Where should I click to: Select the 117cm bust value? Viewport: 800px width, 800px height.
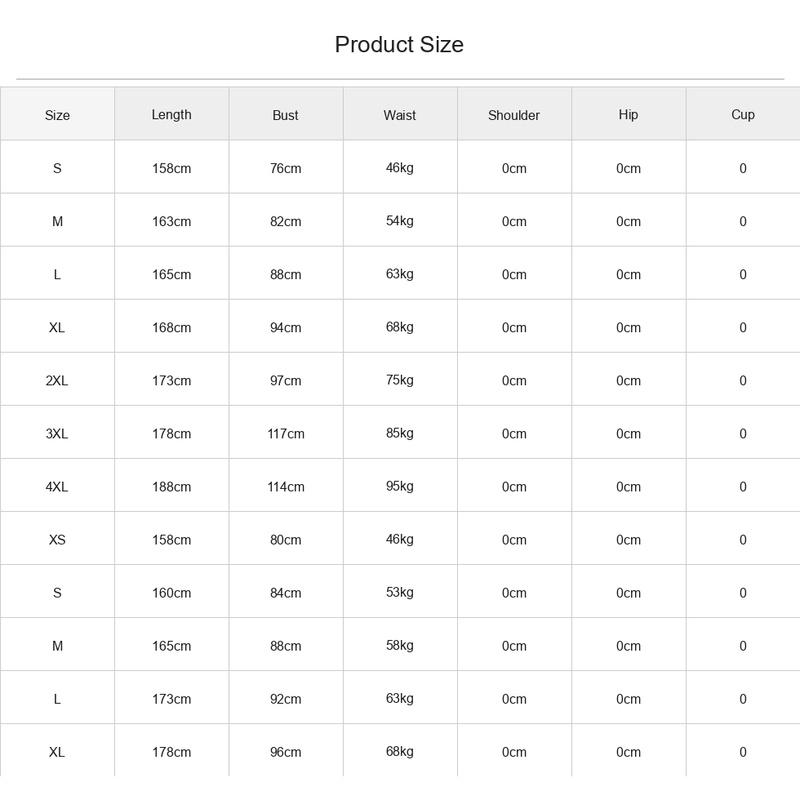pyautogui.click(x=286, y=434)
